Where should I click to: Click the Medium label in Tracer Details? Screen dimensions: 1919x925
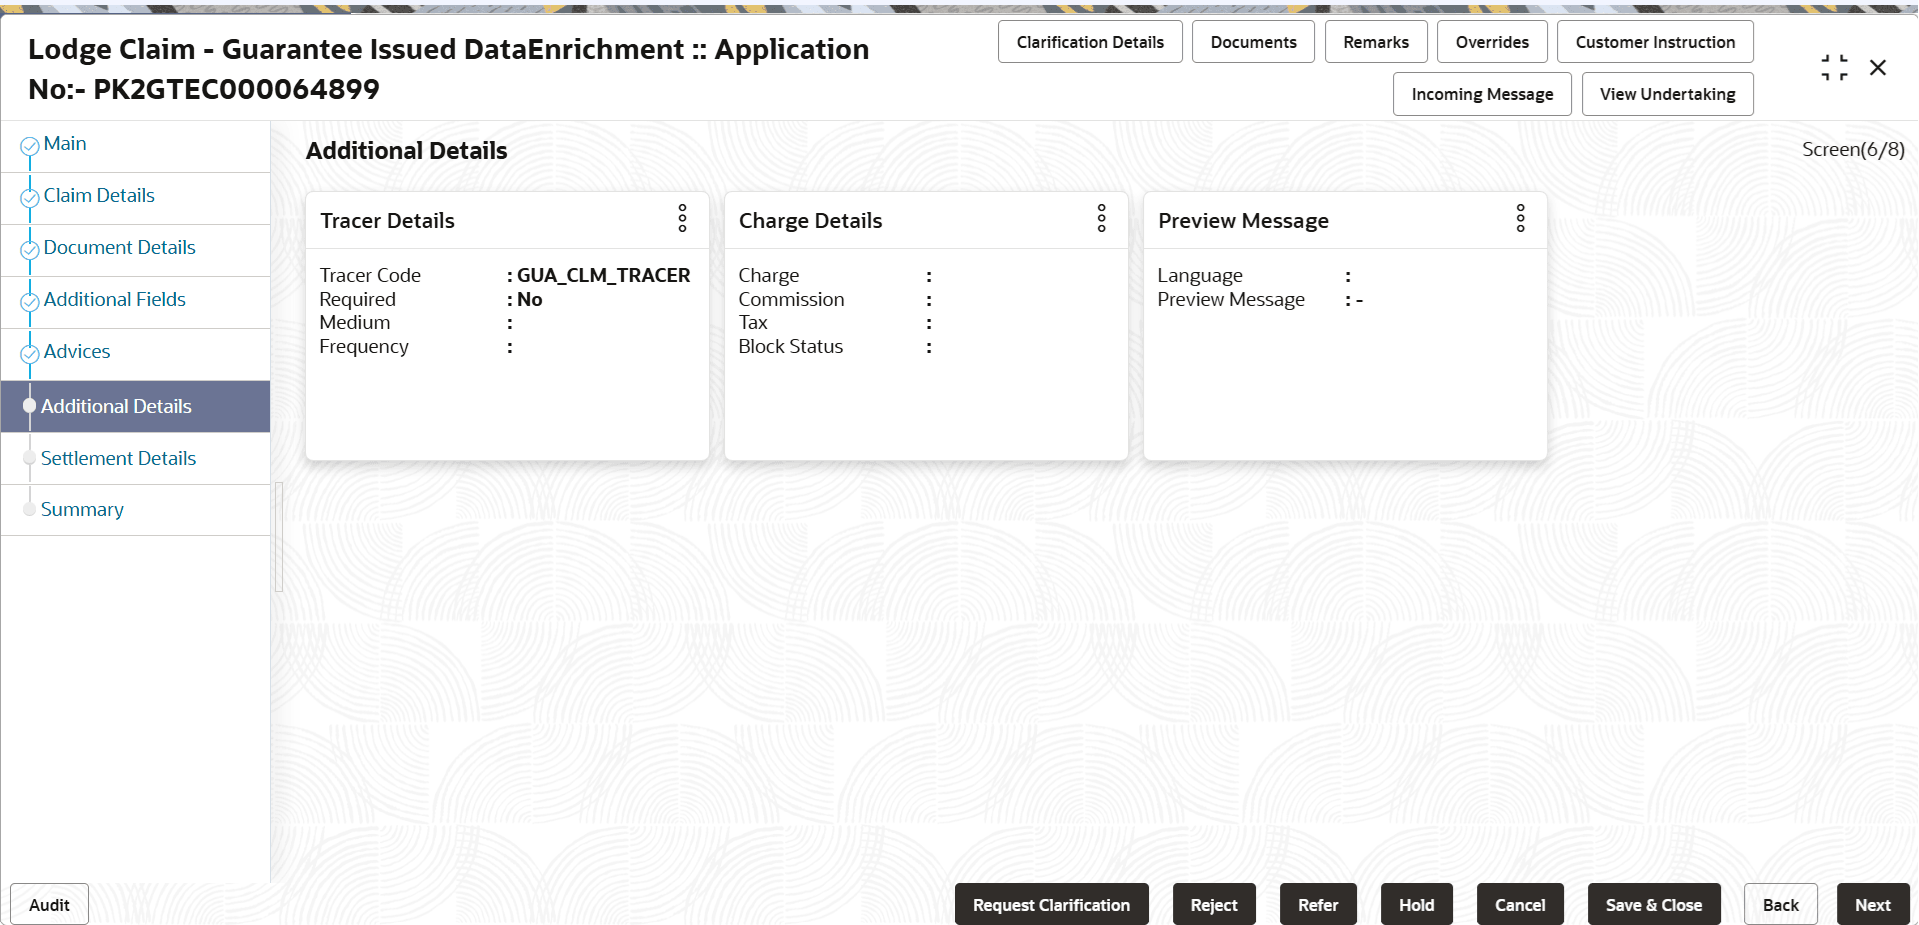[355, 322]
